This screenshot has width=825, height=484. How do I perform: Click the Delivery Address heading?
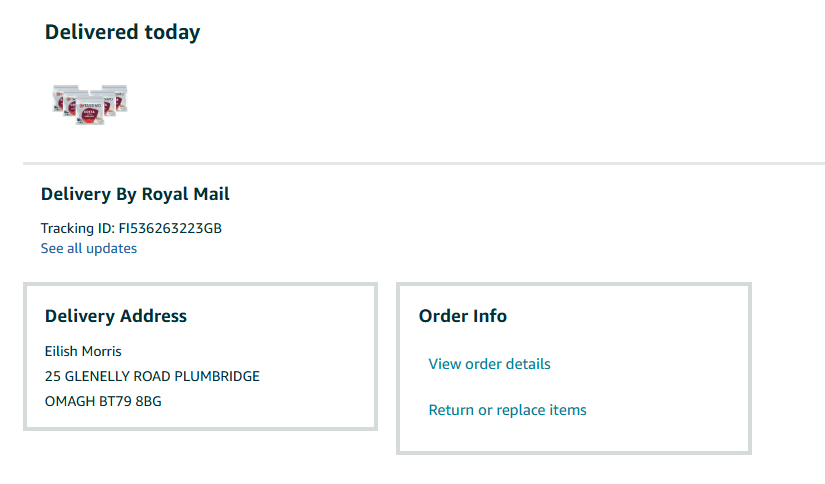[116, 316]
